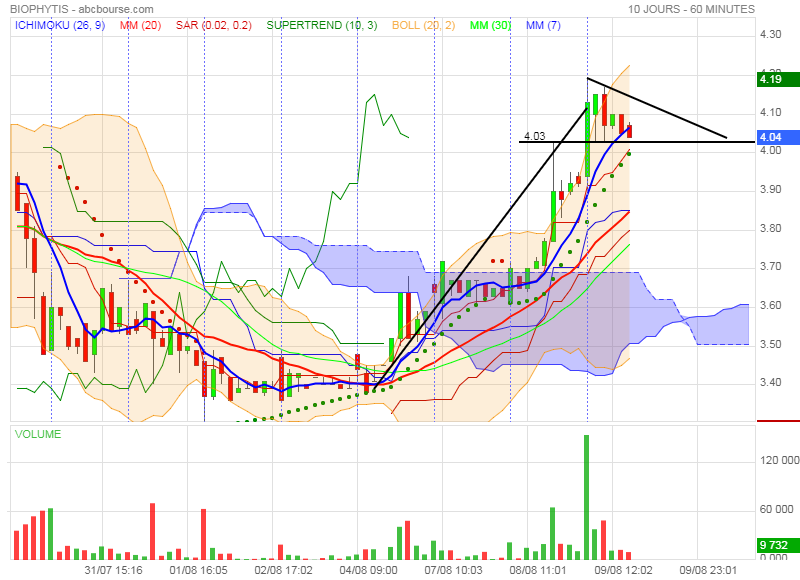800x580 pixels.
Task: Click the 4.10 price axis value
Action: [x=770, y=112]
